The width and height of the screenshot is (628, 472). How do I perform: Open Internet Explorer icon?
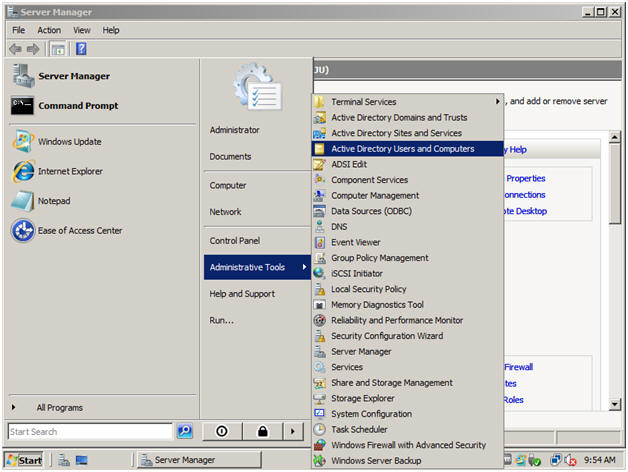click(23, 171)
